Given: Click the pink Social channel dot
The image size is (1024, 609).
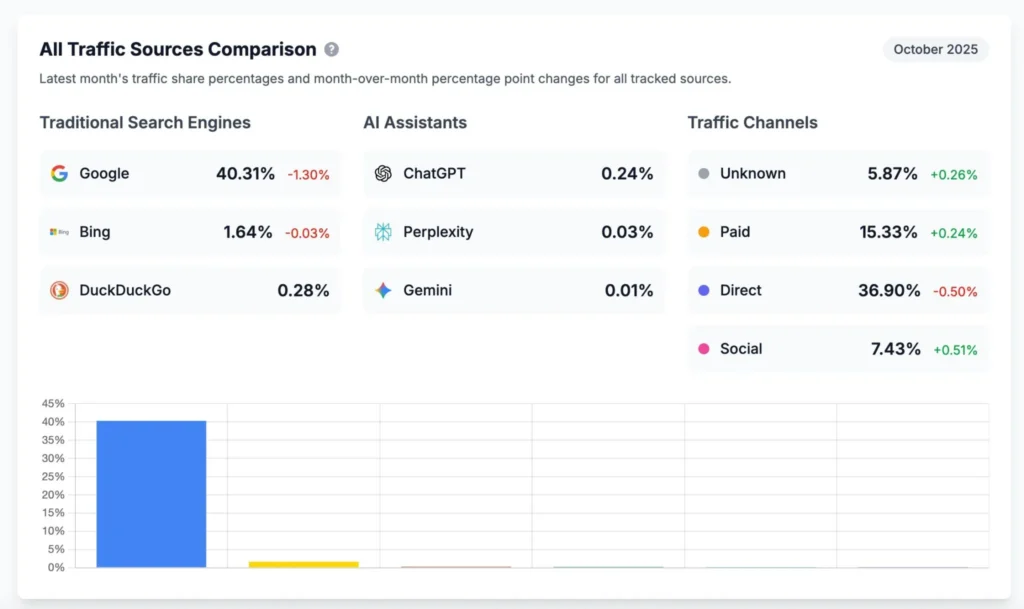Looking at the screenshot, I should pos(706,350).
